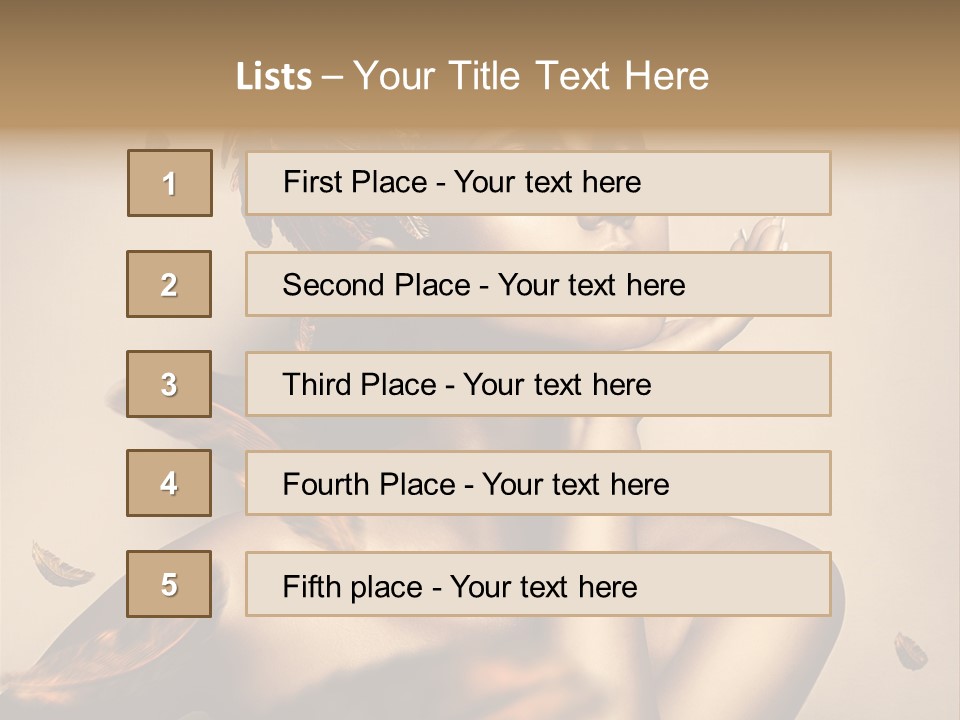Click the bold word Lists in title
The image size is (960, 720).
[274, 77]
